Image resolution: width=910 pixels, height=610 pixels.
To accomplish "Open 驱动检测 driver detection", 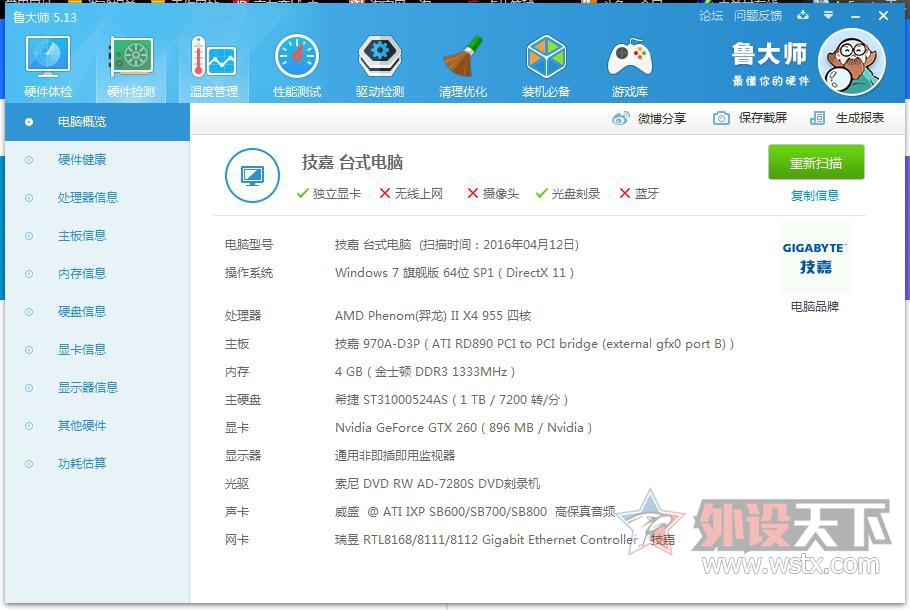I will [x=380, y=66].
